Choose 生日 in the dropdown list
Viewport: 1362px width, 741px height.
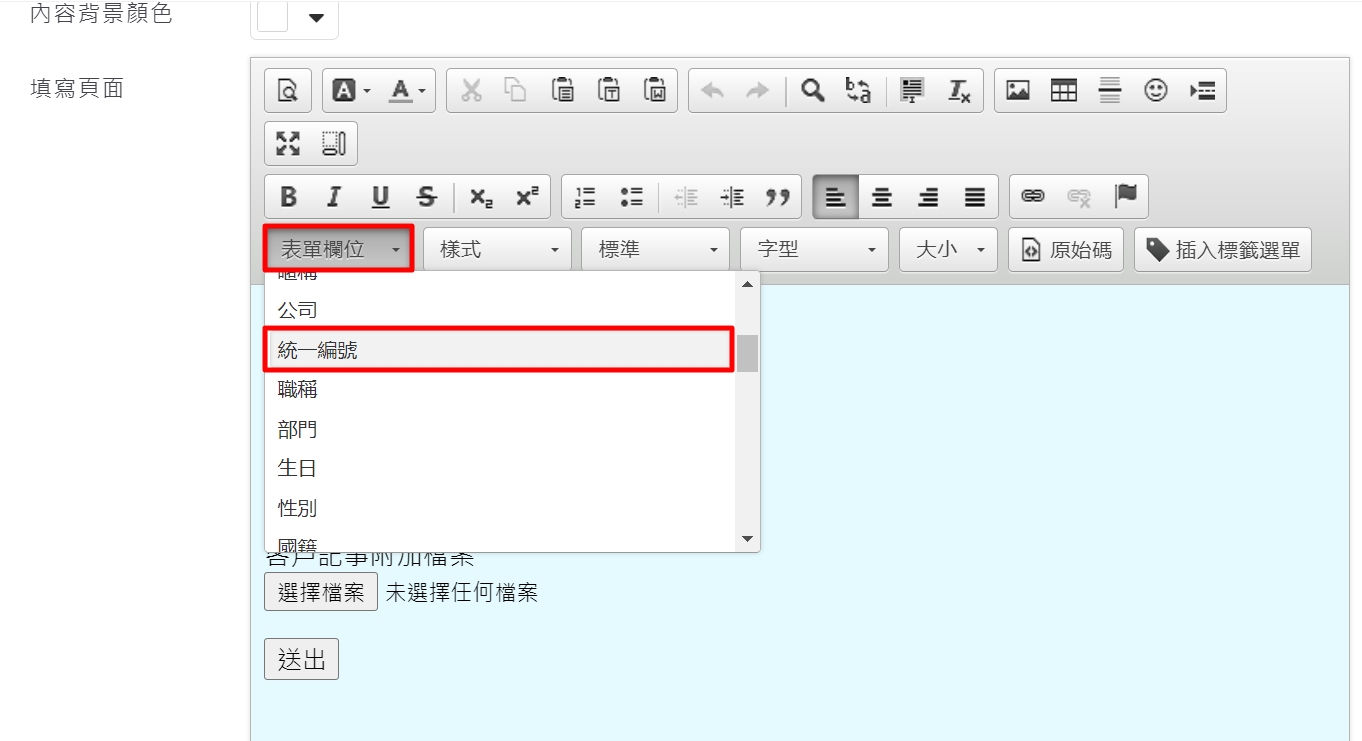[498, 468]
